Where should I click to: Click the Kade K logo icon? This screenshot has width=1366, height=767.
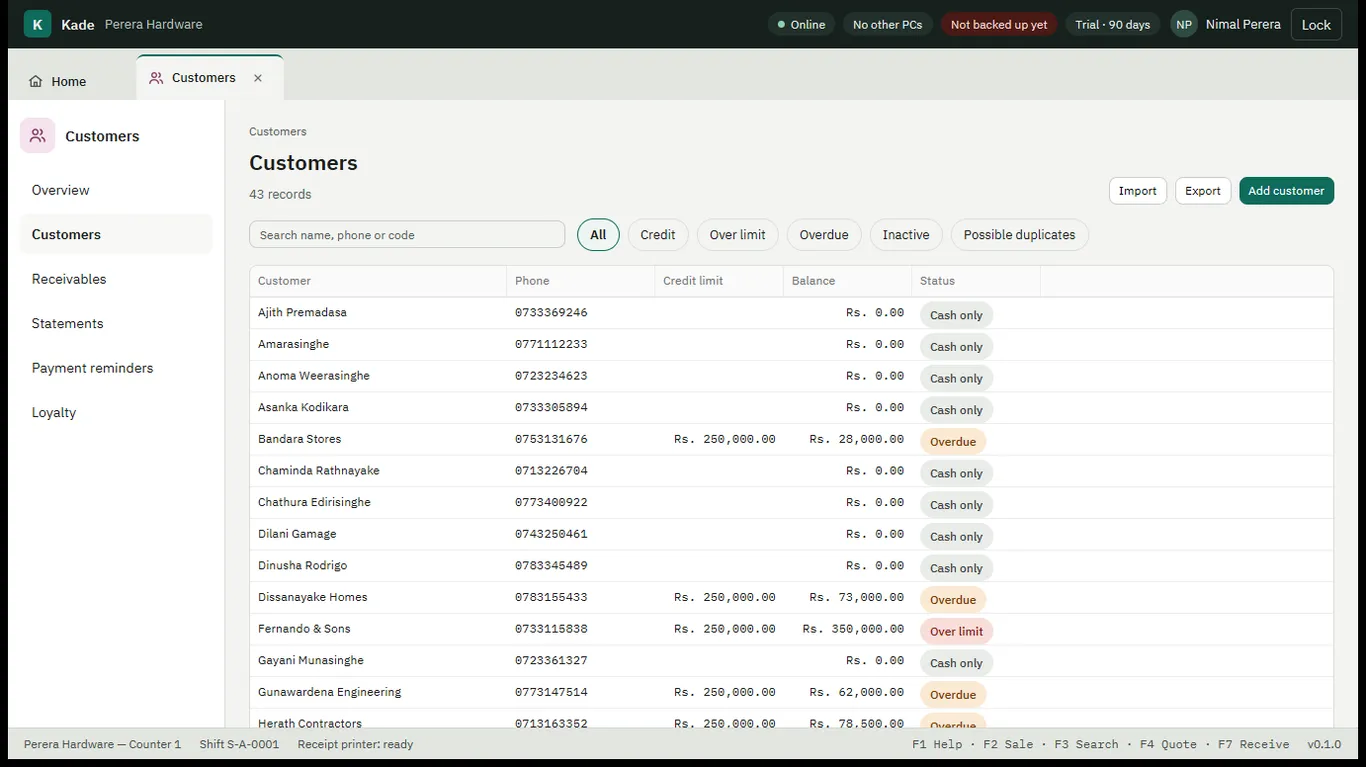coord(37,24)
